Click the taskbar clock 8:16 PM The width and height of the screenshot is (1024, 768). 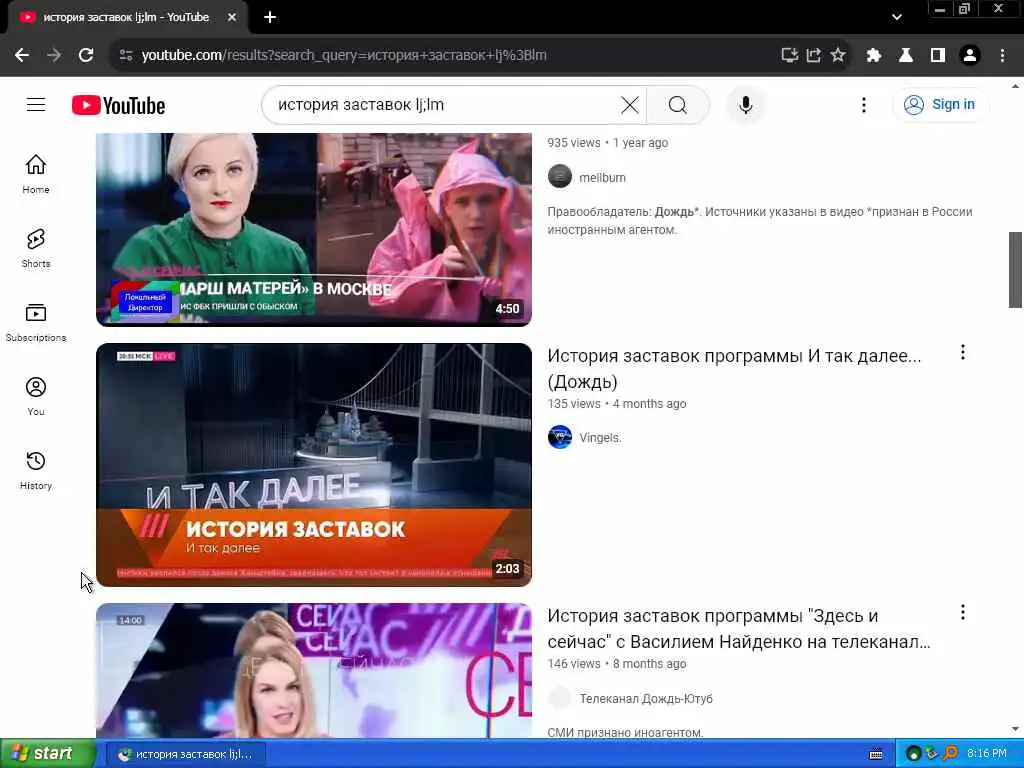pos(986,753)
